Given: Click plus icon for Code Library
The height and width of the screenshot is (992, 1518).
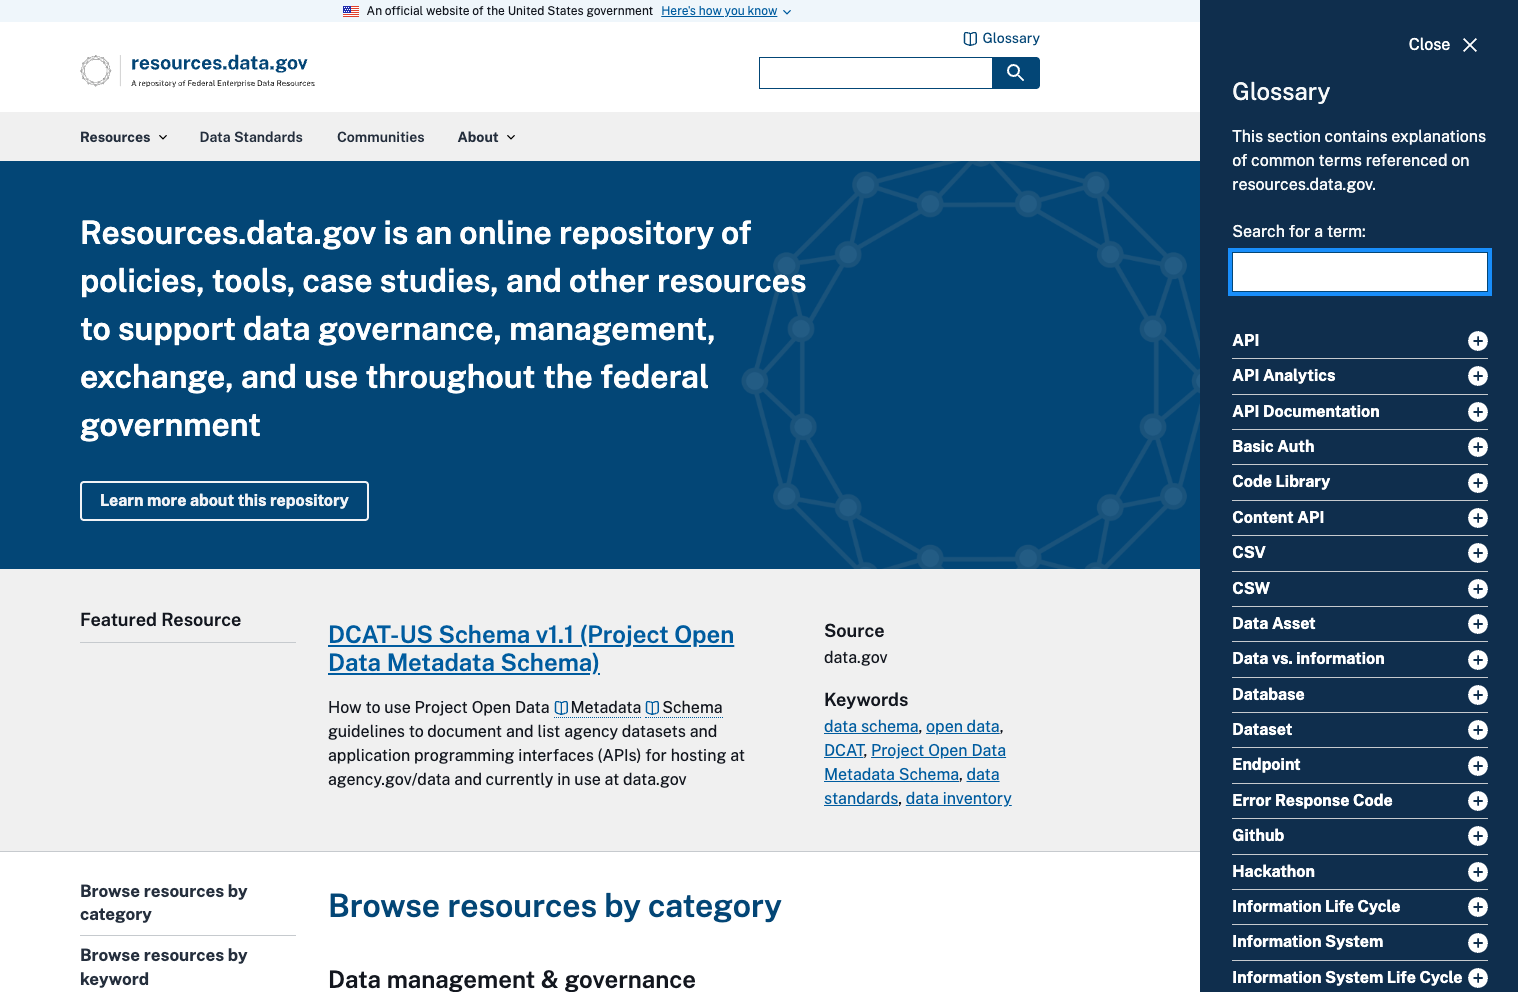Looking at the screenshot, I should 1478,483.
